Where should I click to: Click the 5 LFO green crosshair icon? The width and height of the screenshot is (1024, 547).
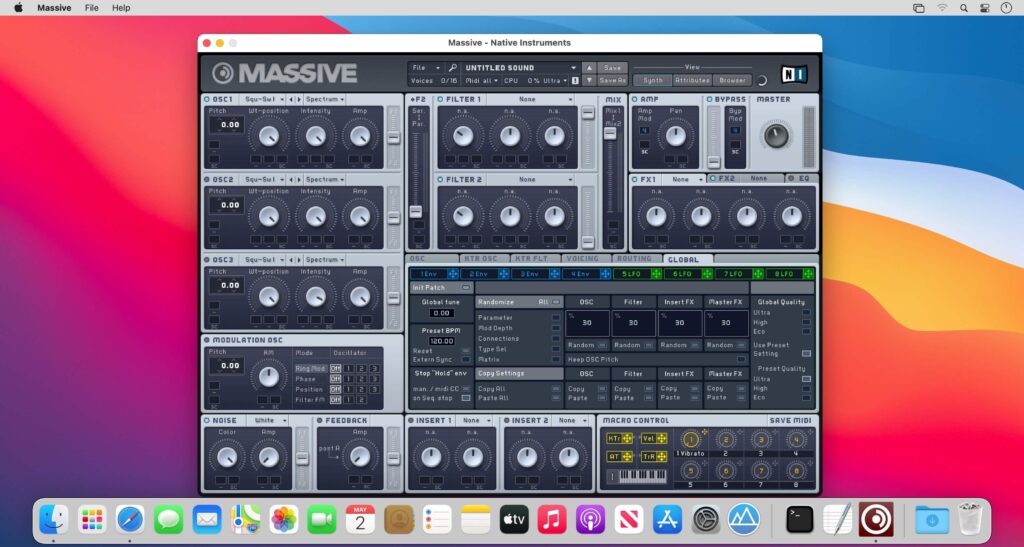pyautogui.click(x=656, y=273)
